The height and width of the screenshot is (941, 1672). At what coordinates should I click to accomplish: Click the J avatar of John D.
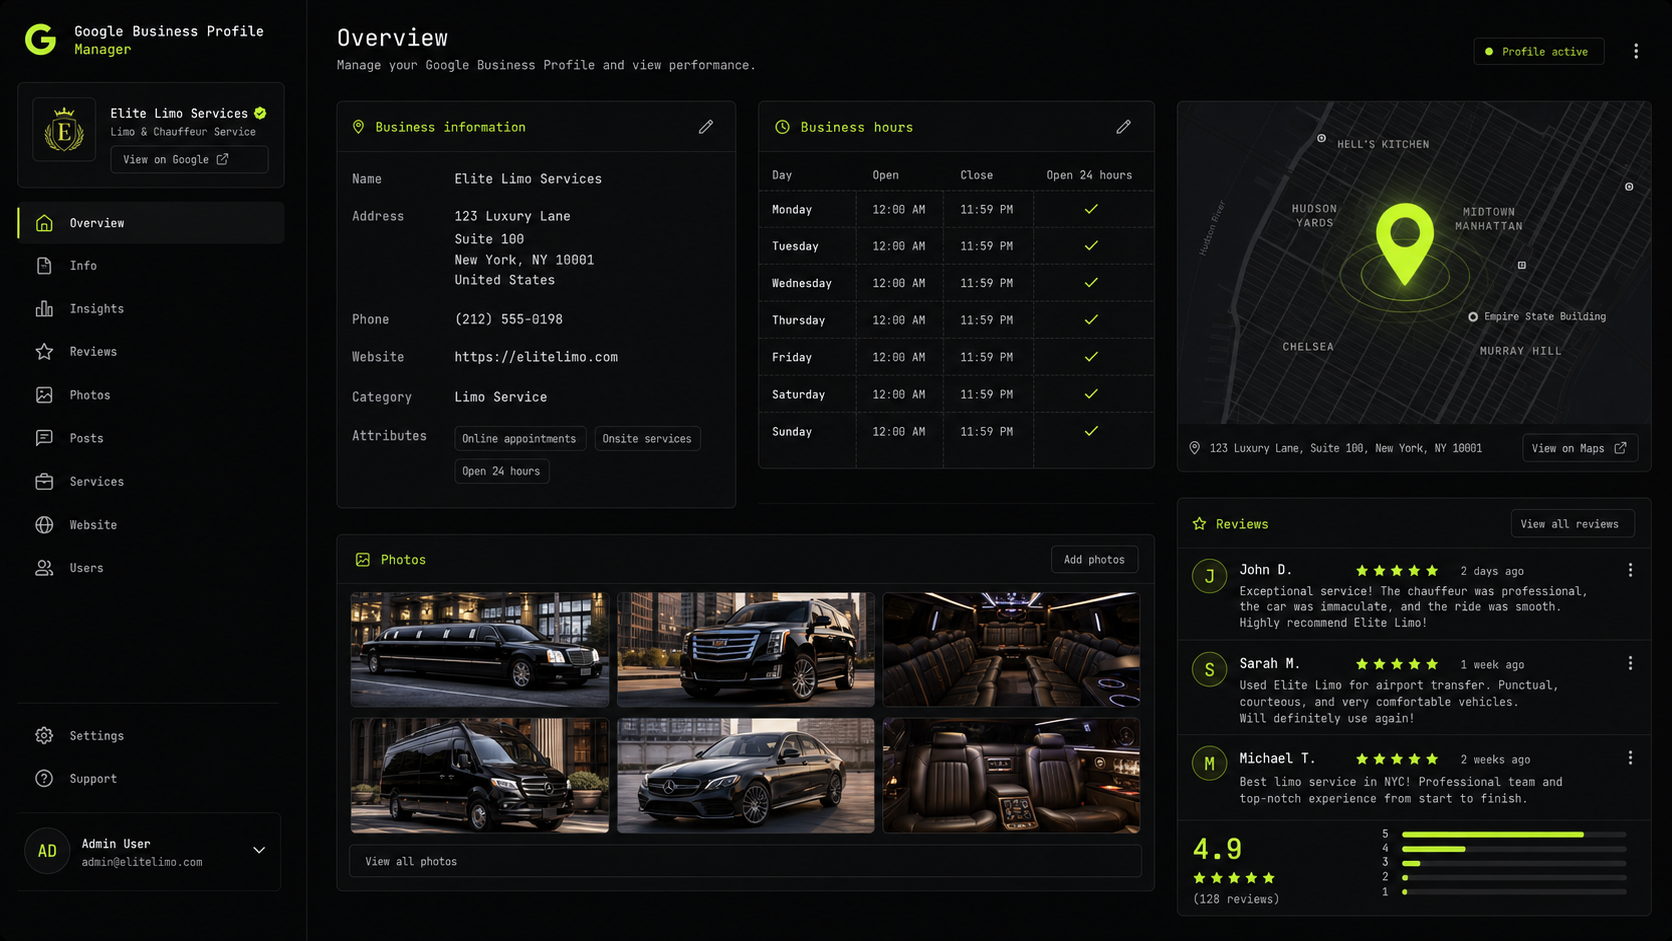click(1209, 576)
